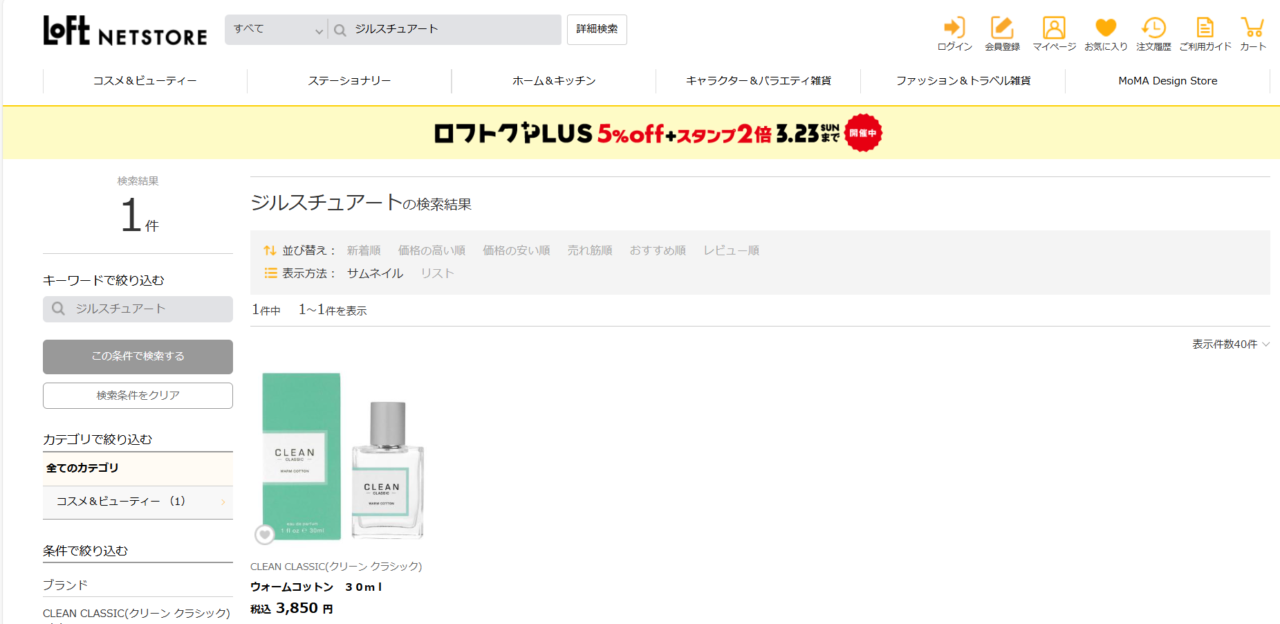This screenshot has width=1280, height=624.
Task: Sort results by 新着順
Action: [x=364, y=251]
